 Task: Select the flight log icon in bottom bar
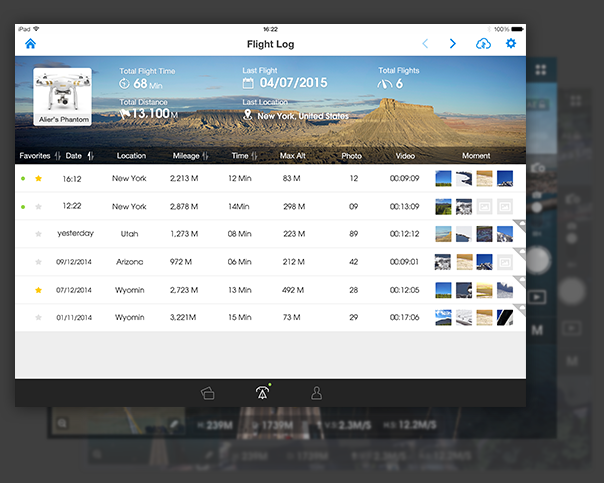click(x=262, y=393)
